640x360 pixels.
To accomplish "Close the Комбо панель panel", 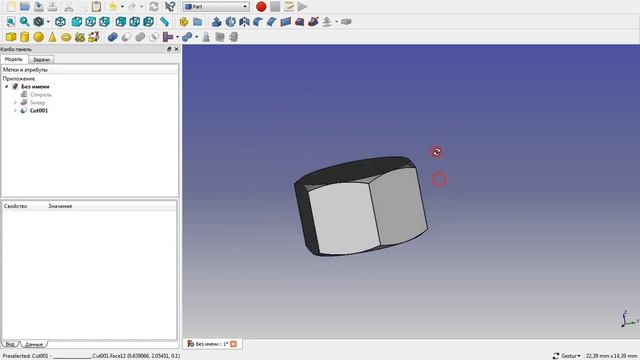I will 176,49.
